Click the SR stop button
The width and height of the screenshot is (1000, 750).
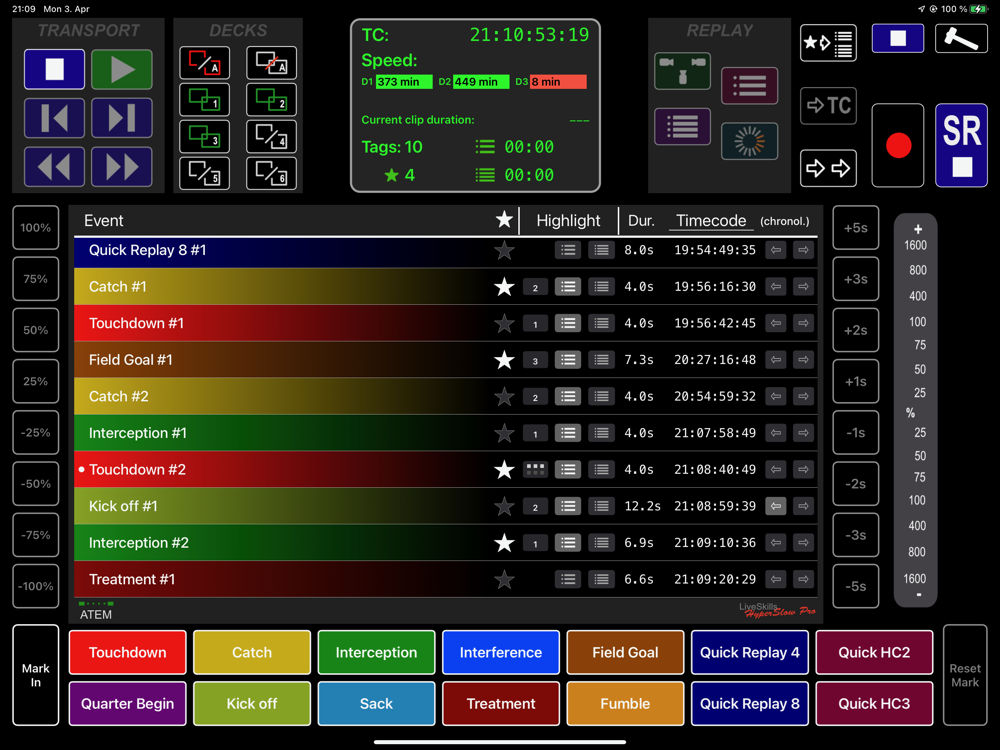click(x=962, y=145)
